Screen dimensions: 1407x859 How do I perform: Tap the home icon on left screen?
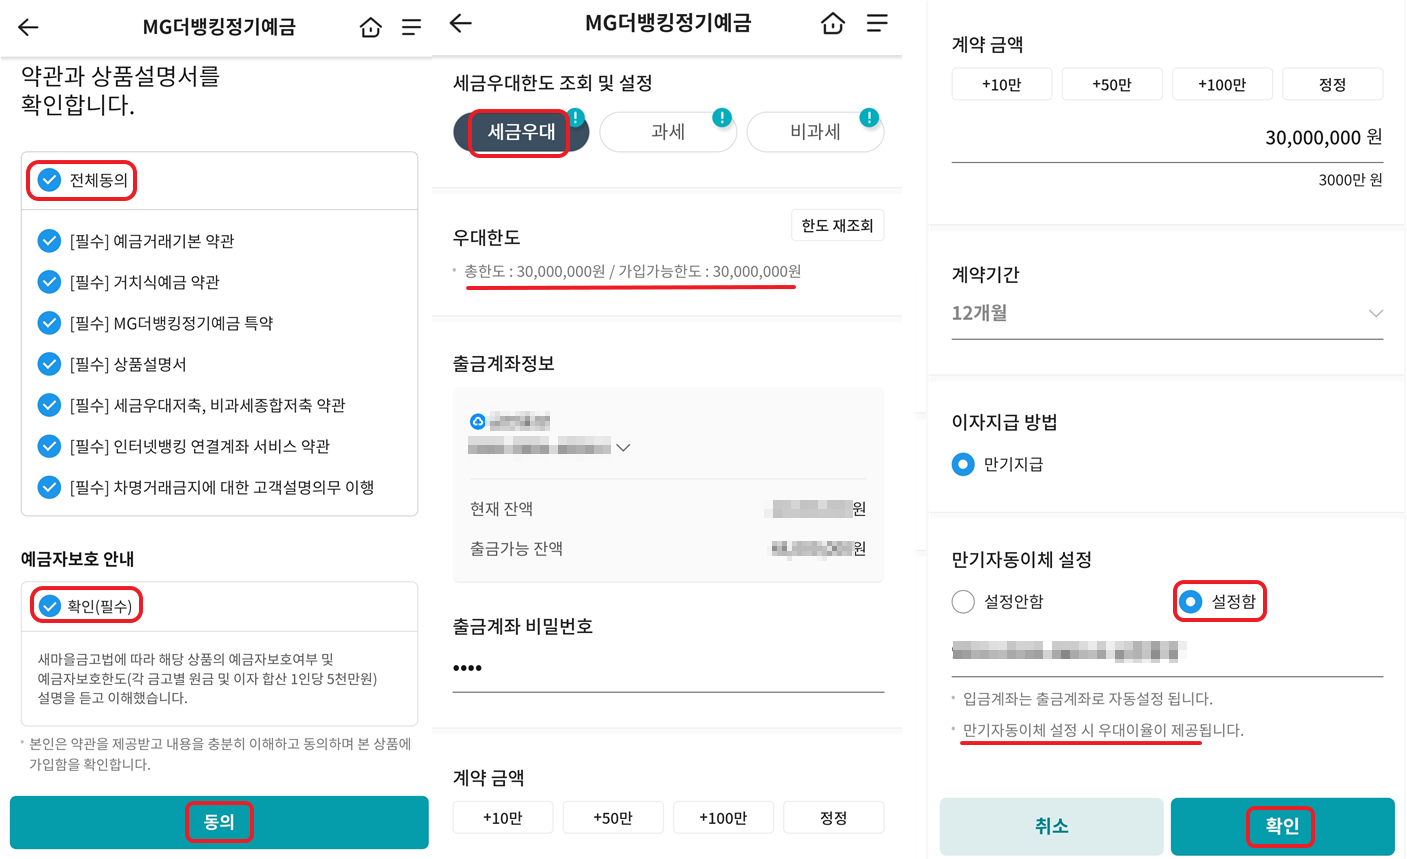tap(370, 28)
